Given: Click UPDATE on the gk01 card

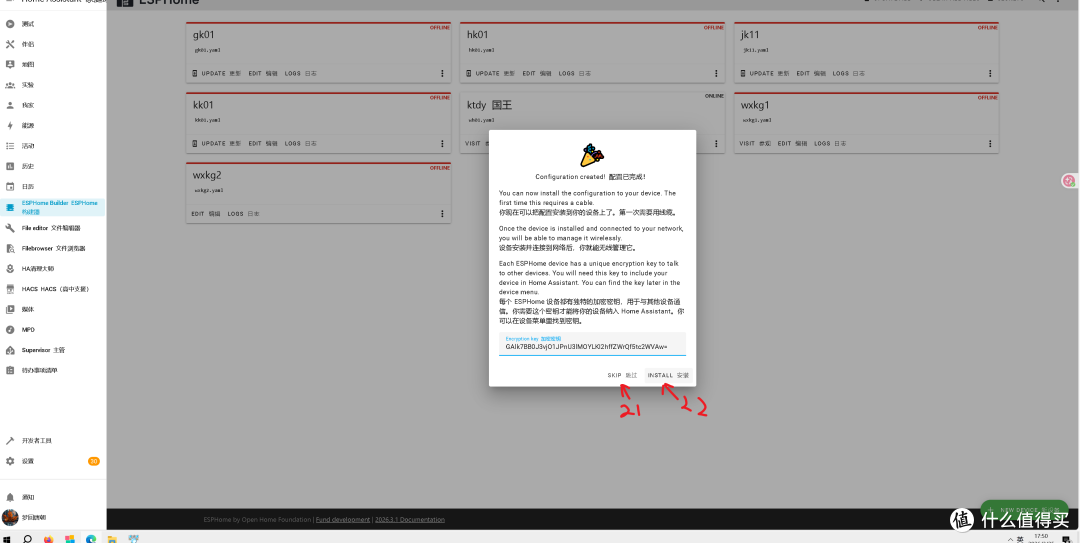Looking at the screenshot, I should tap(221, 73).
